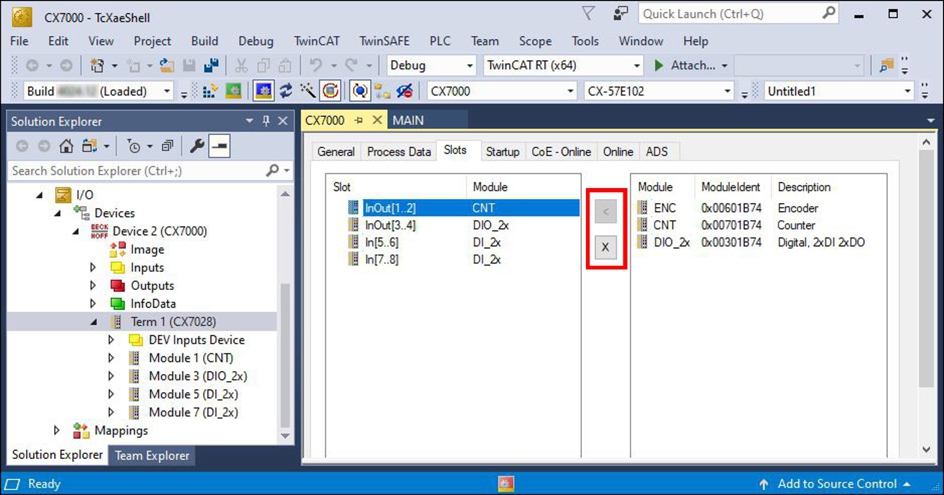Open the Build (Loaded) version dropdown
This screenshot has height=495, width=944.
pos(167,92)
